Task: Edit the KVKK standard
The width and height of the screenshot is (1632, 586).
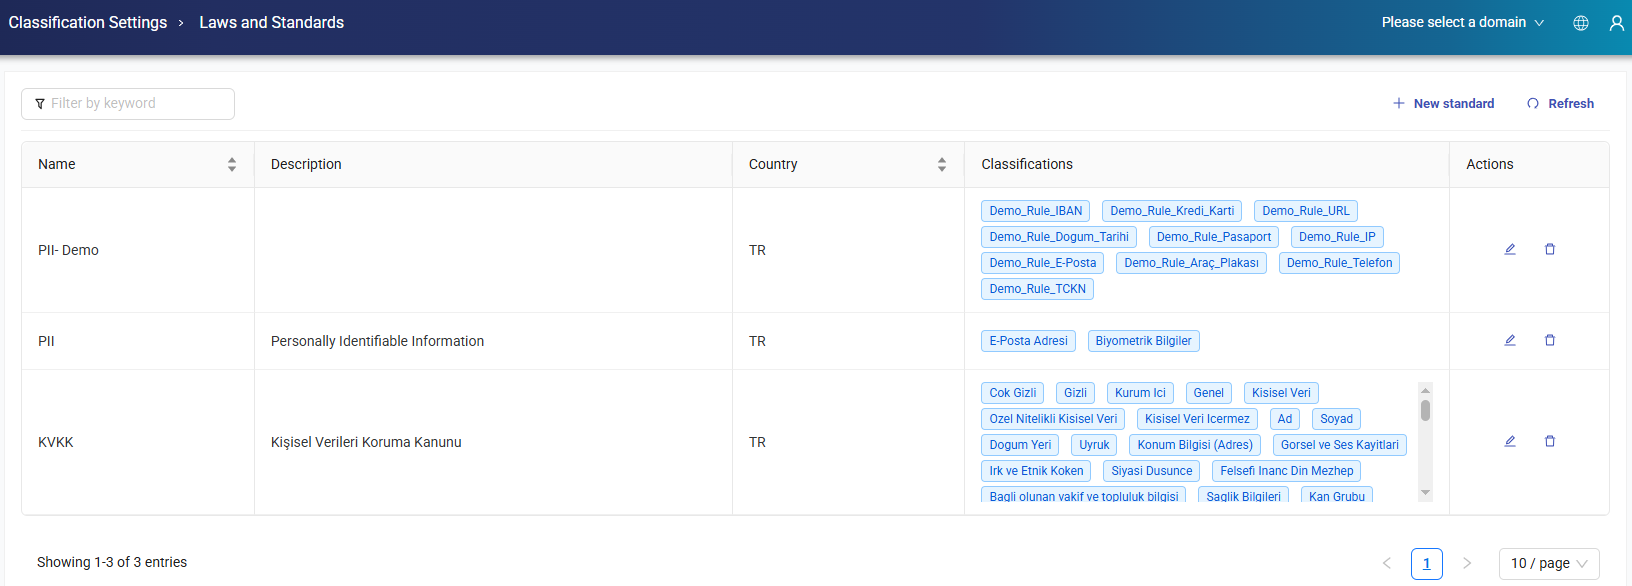Action: pyautogui.click(x=1510, y=441)
